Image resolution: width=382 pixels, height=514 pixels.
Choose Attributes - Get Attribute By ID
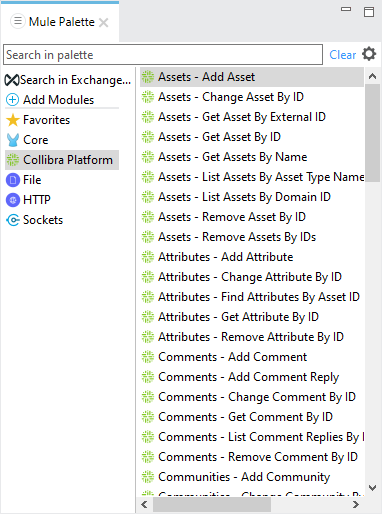(x=238, y=317)
